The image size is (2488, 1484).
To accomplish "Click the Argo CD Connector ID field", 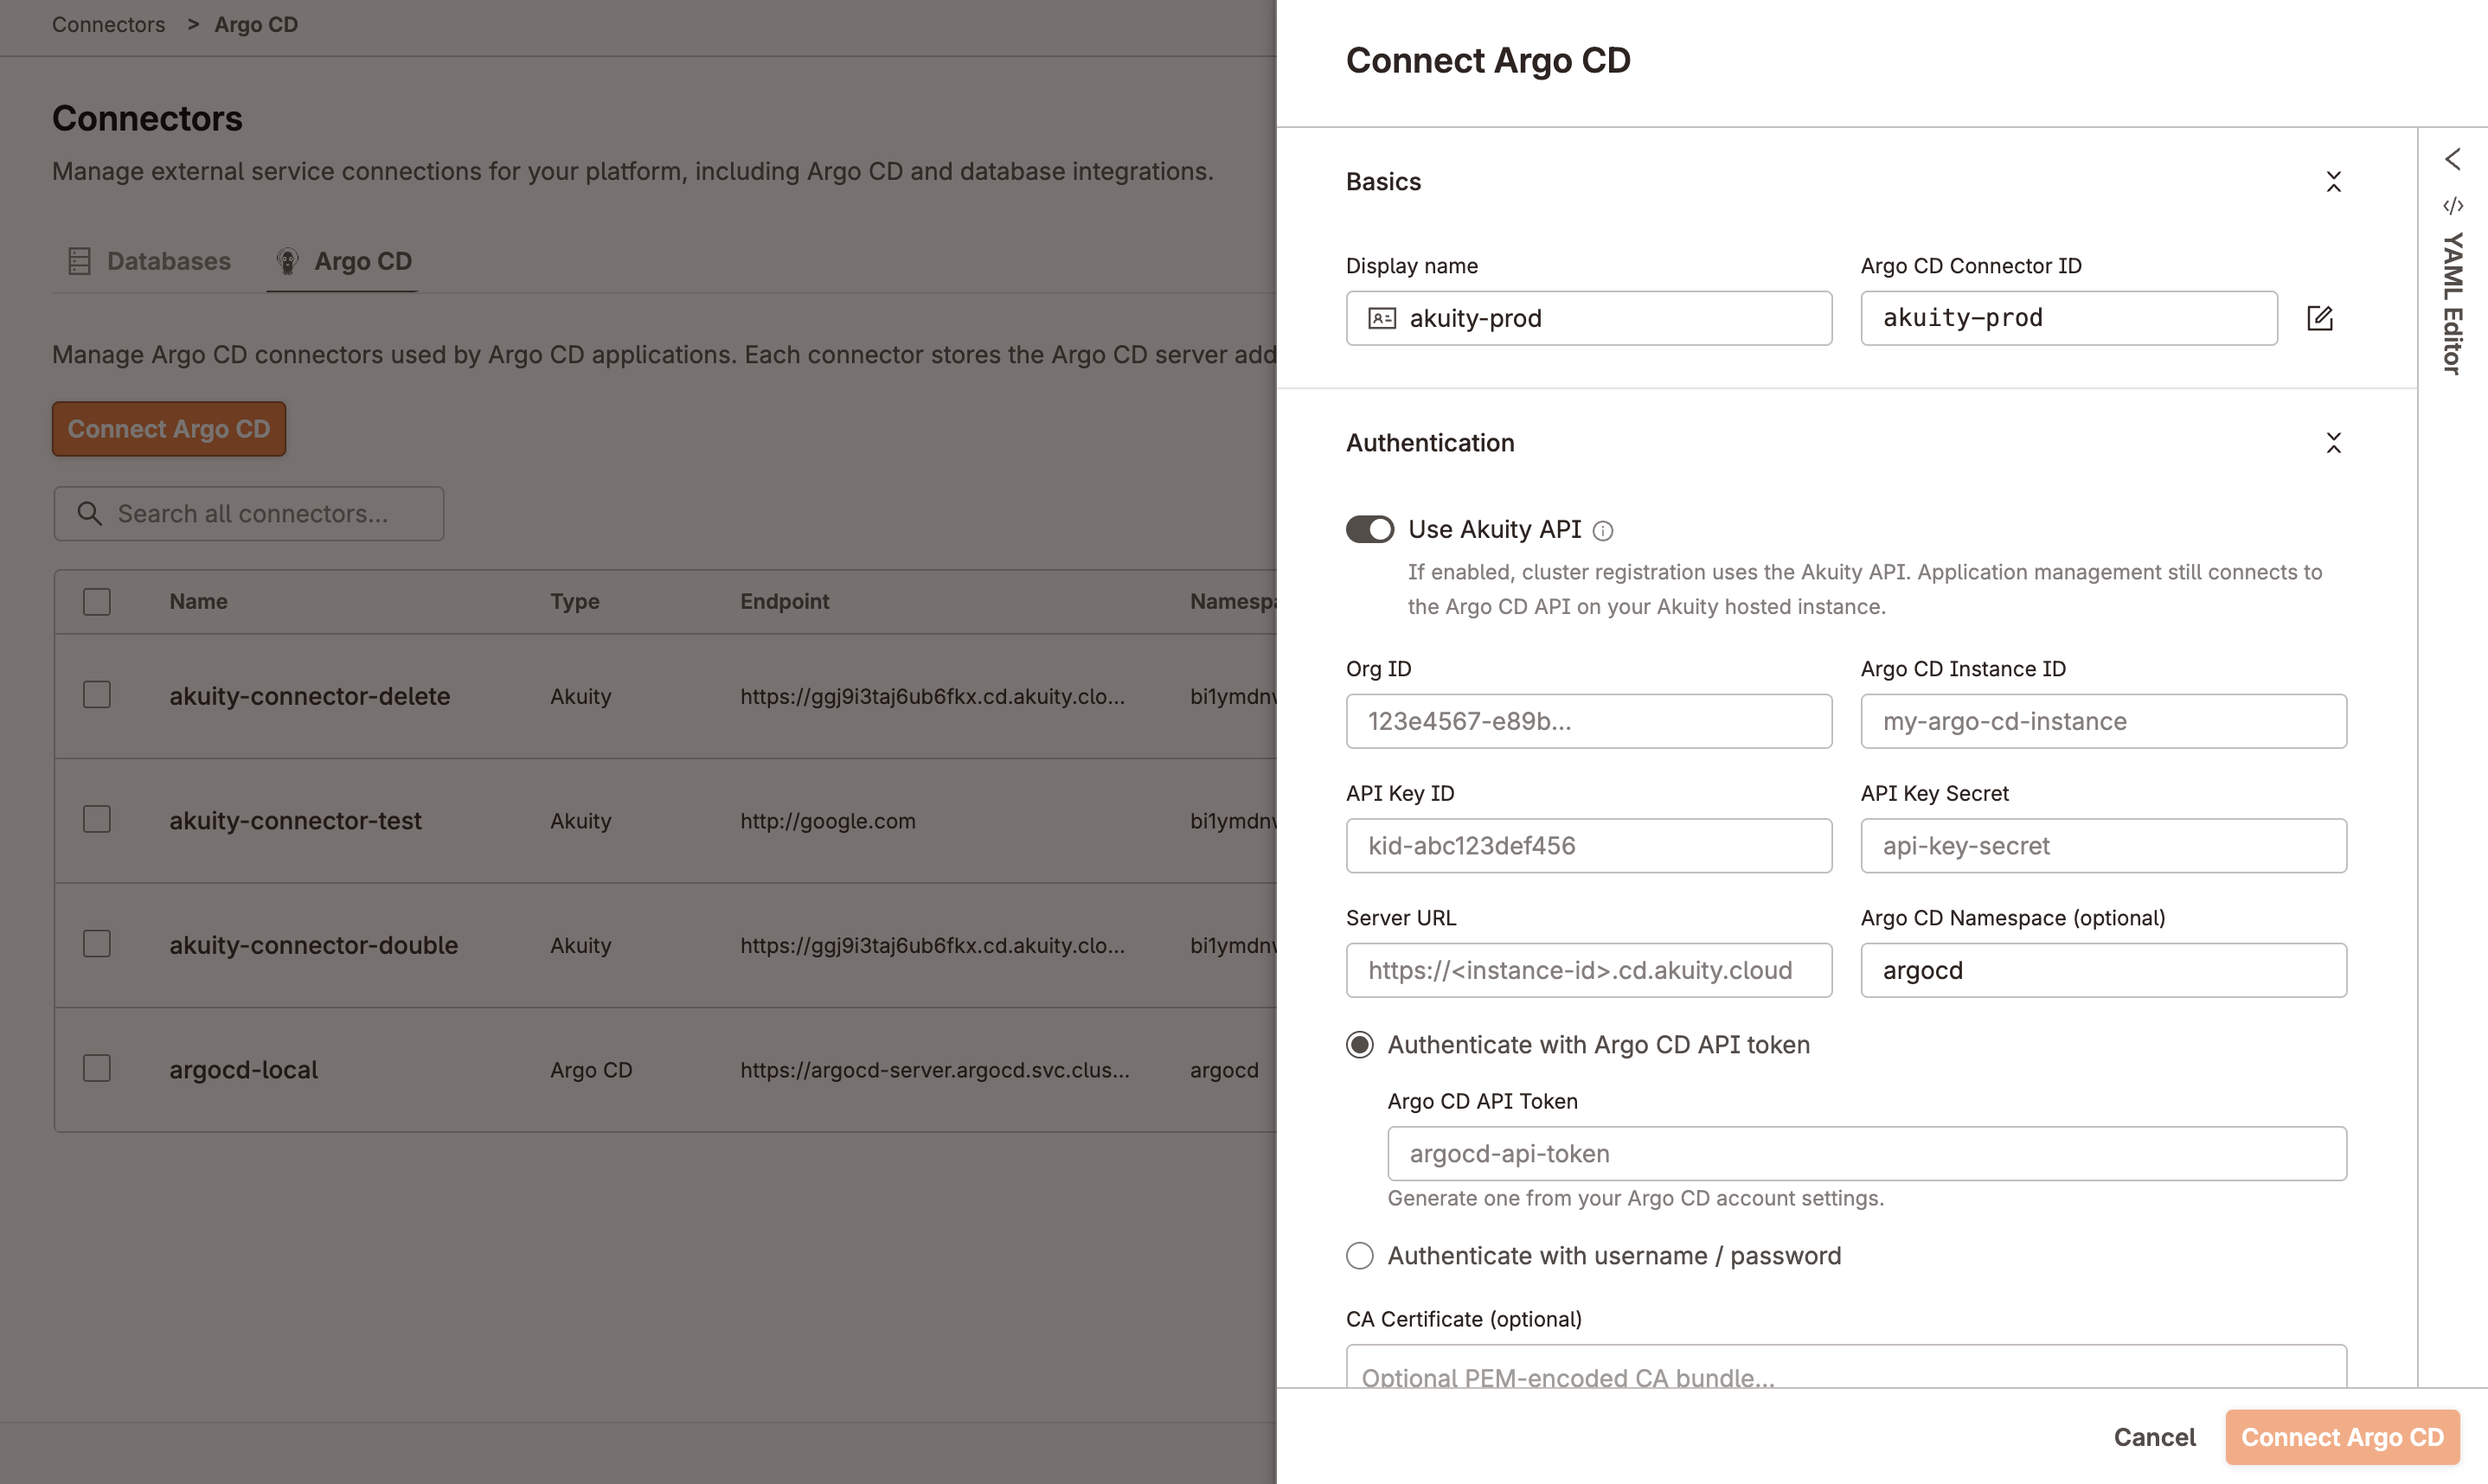I will coord(2069,318).
